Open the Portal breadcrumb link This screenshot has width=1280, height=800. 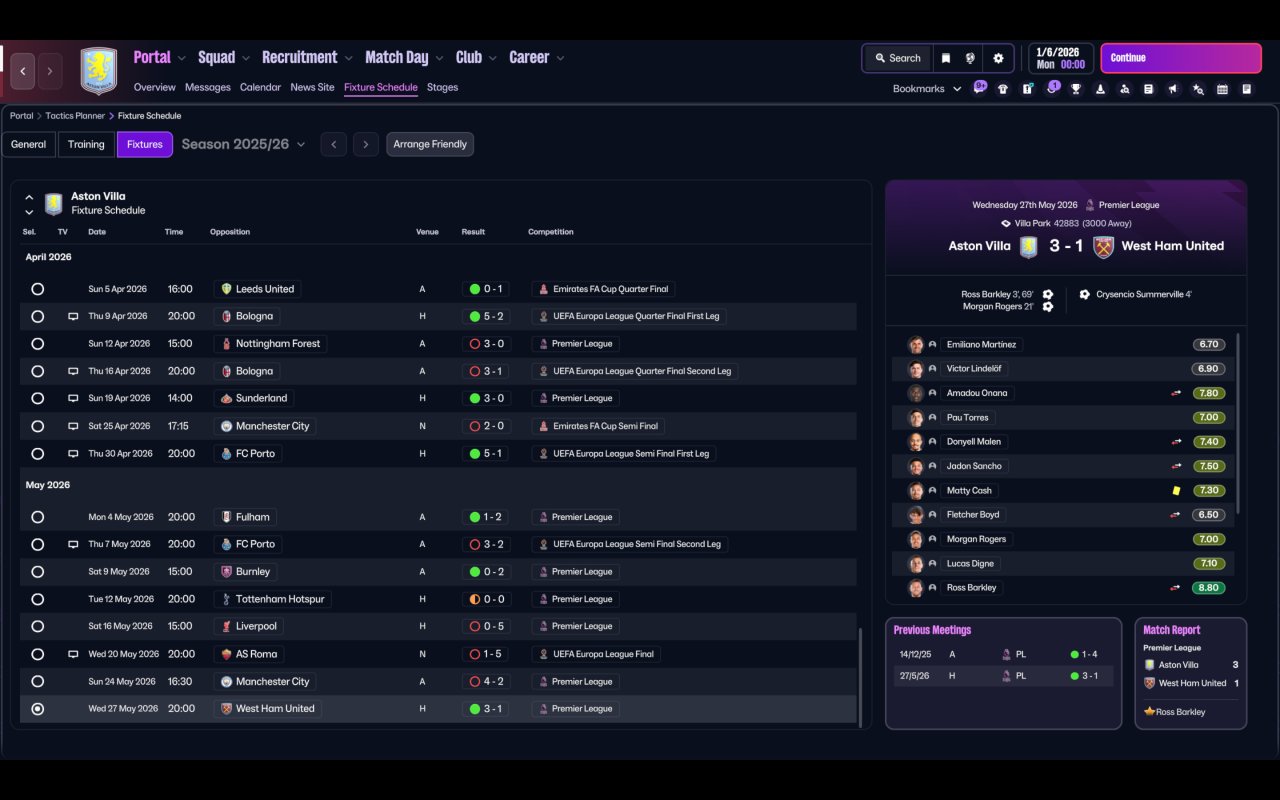[22, 116]
